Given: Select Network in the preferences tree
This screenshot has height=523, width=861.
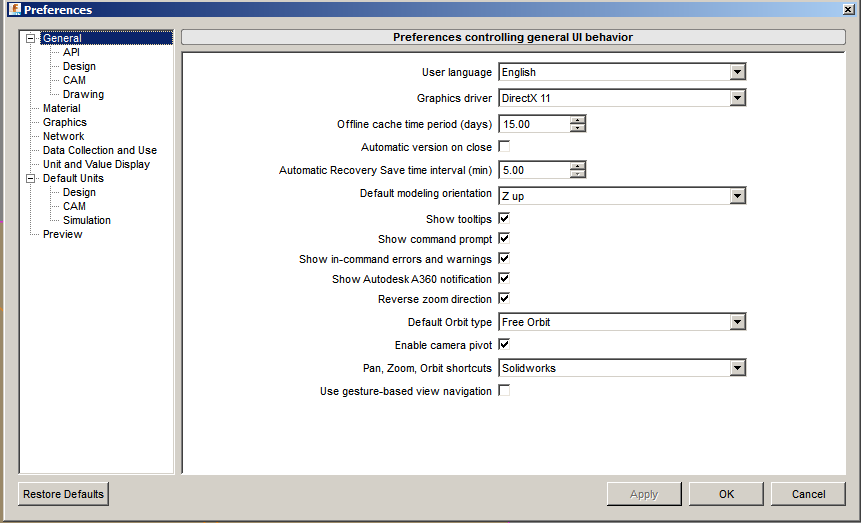Looking at the screenshot, I should pos(64,136).
